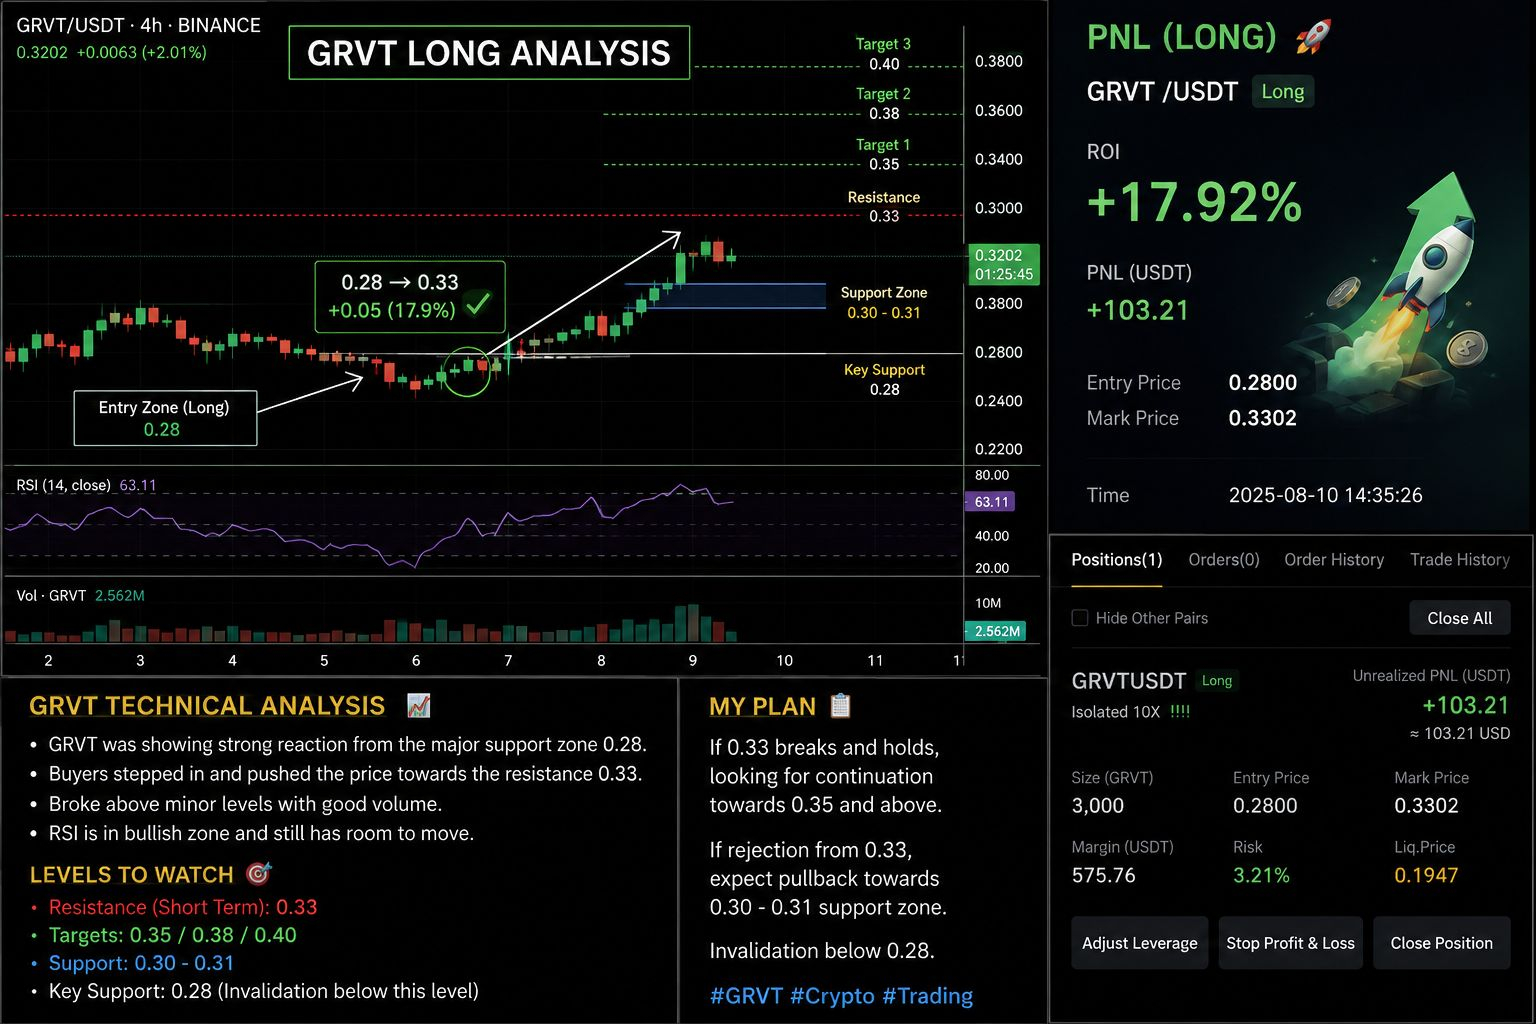Open the Trade History tab
Image resolution: width=1536 pixels, height=1024 pixels.
(1460, 560)
